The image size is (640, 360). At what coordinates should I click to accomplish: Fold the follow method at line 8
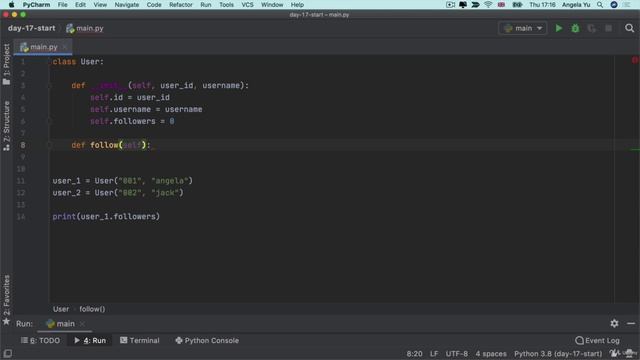pos(50,145)
